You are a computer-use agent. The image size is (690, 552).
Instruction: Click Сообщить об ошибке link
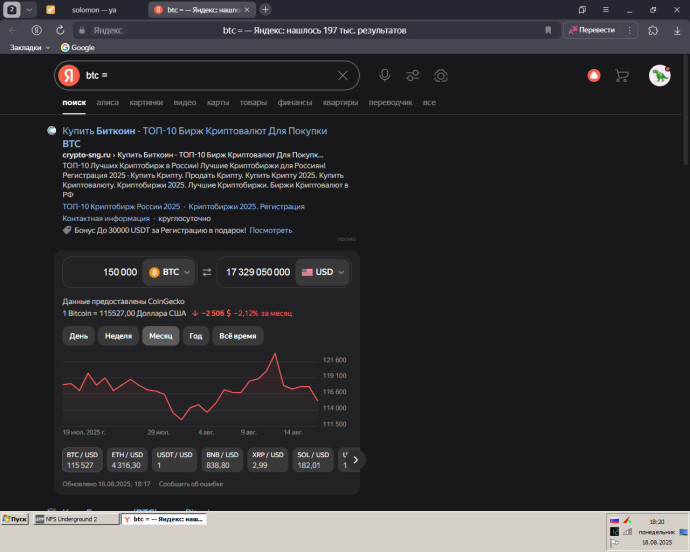(191, 484)
